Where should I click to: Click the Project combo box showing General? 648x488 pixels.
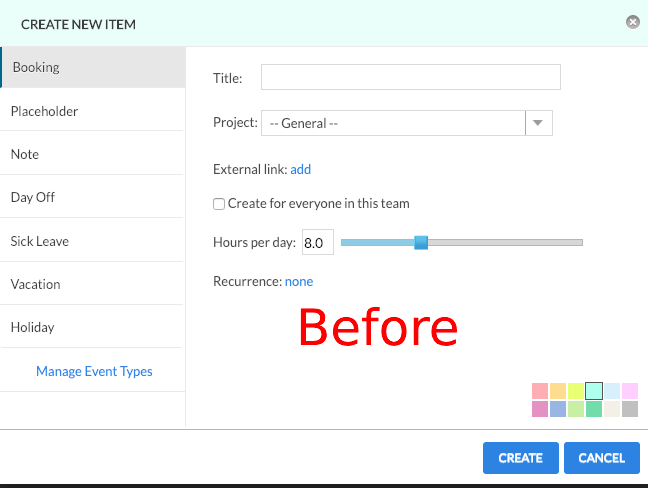coord(393,123)
